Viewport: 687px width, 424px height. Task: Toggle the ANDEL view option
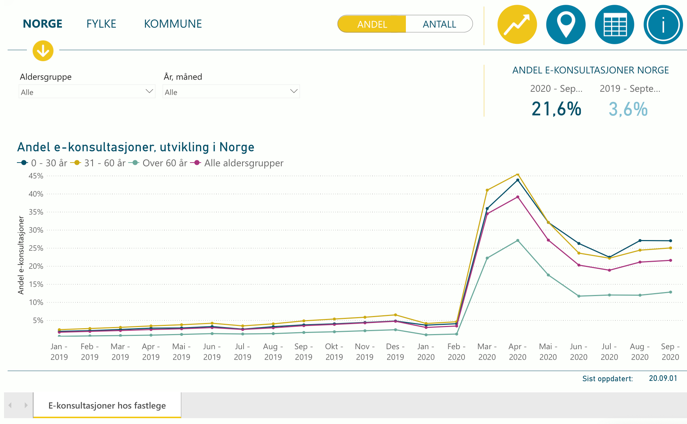point(372,24)
